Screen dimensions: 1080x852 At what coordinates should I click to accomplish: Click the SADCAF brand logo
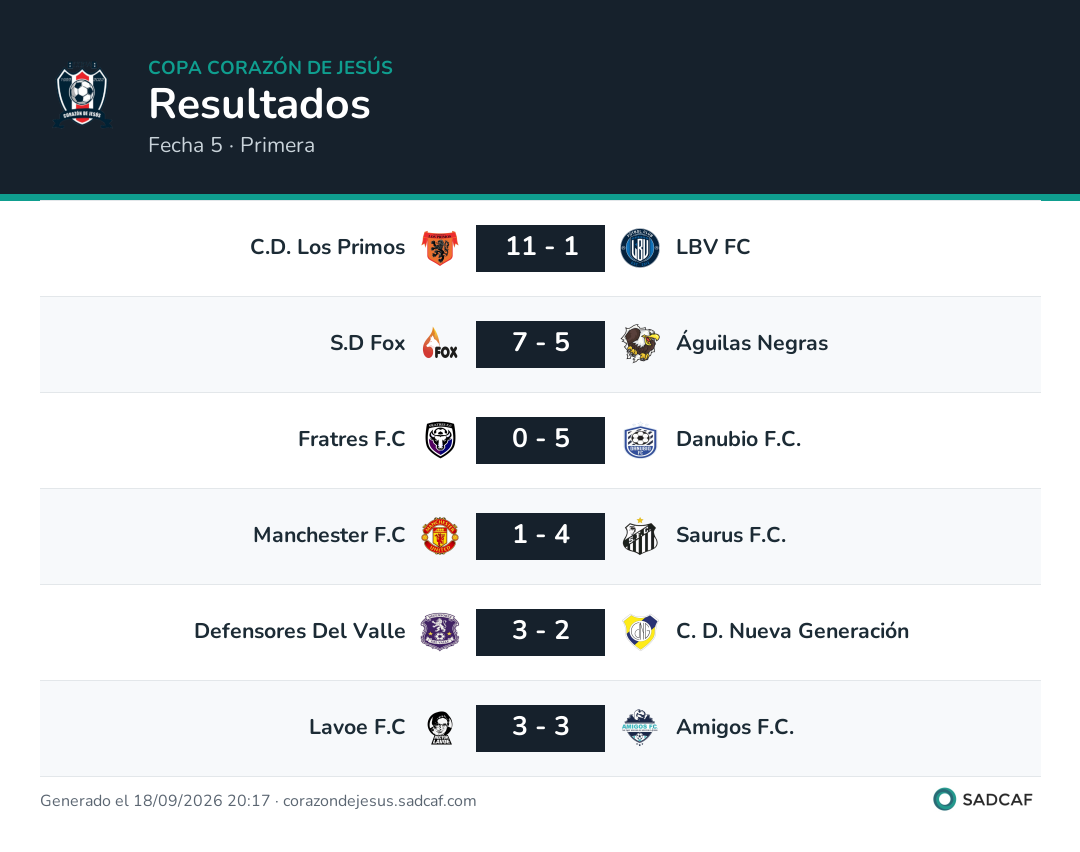tap(983, 800)
